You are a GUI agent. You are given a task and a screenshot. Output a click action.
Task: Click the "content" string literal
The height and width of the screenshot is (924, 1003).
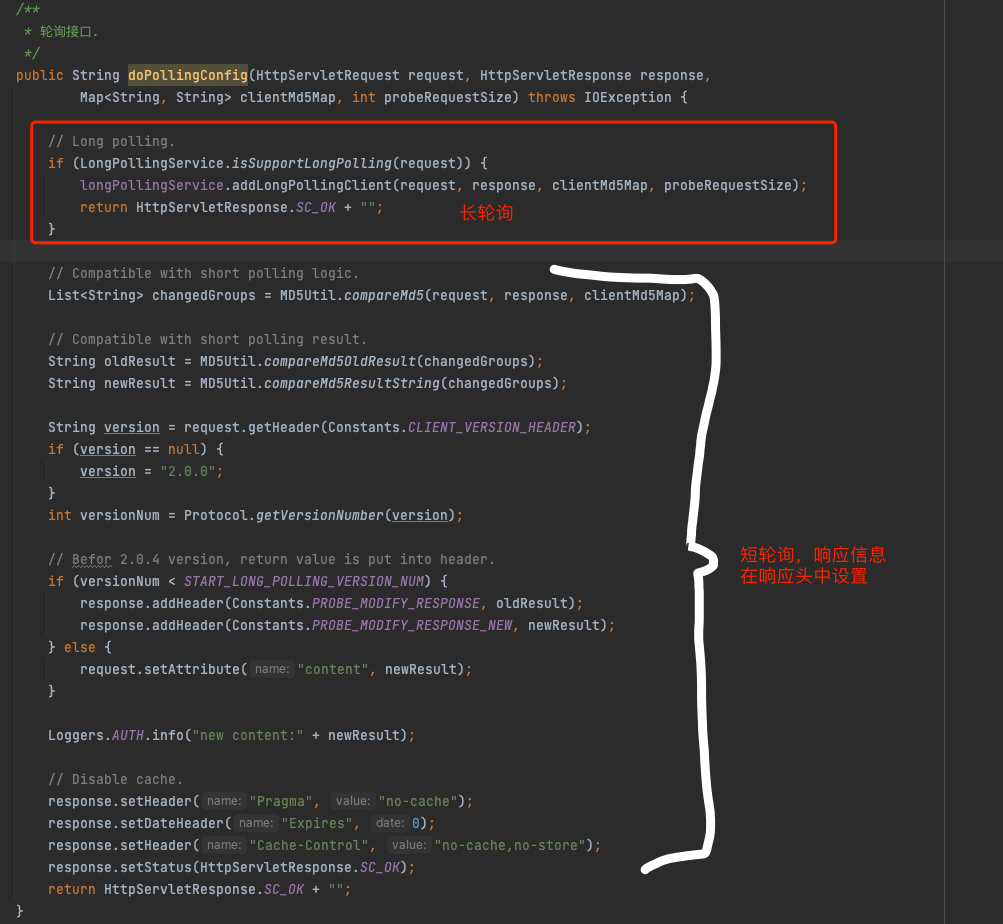click(x=333, y=669)
